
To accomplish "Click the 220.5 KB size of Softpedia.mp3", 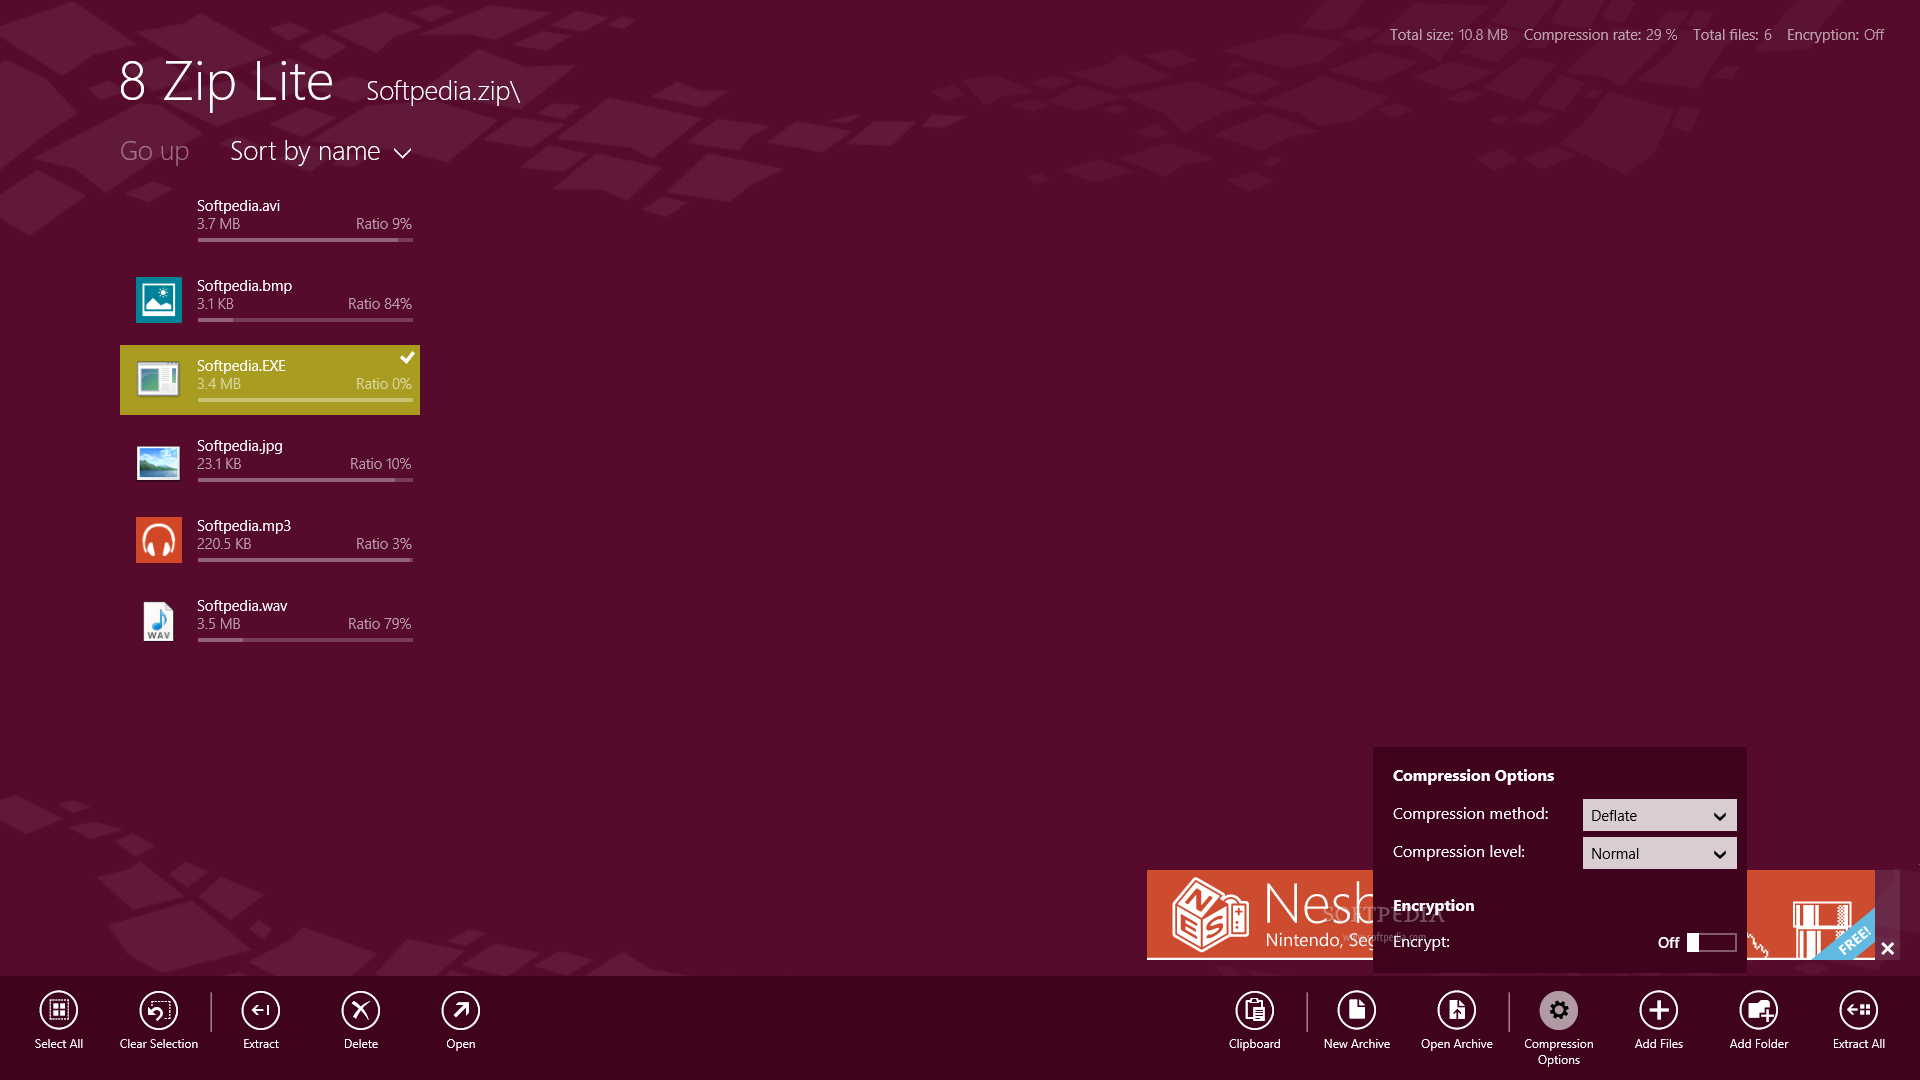I will click(224, 544).
